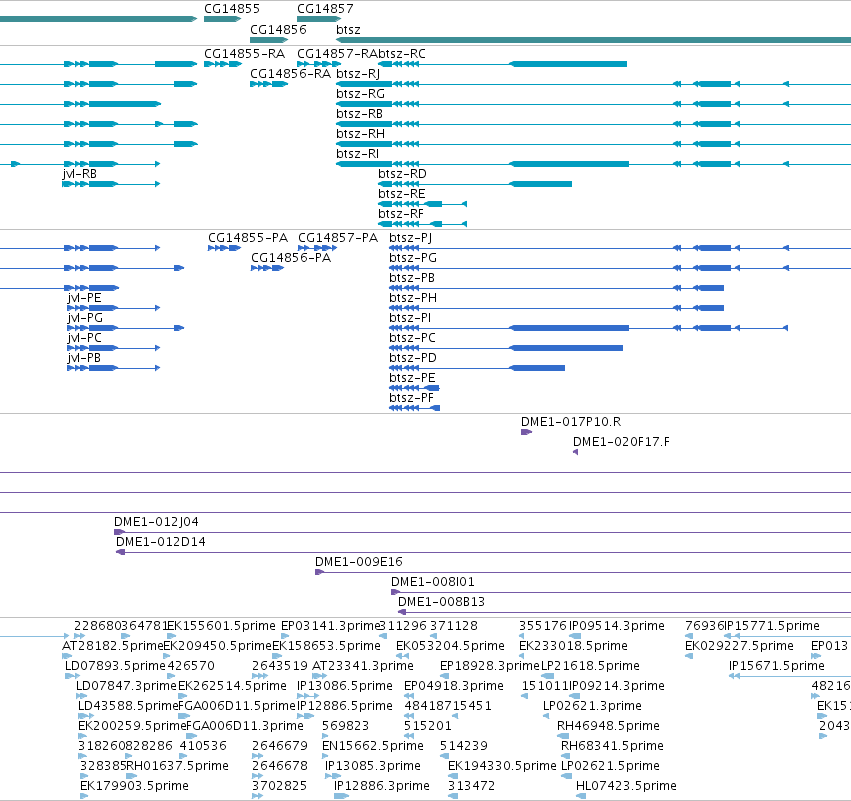Image resolution: width=851 pixels, height=801 pixels.
Task: Select transcript CG14855-RA label
Action: (x=244, y=54)
